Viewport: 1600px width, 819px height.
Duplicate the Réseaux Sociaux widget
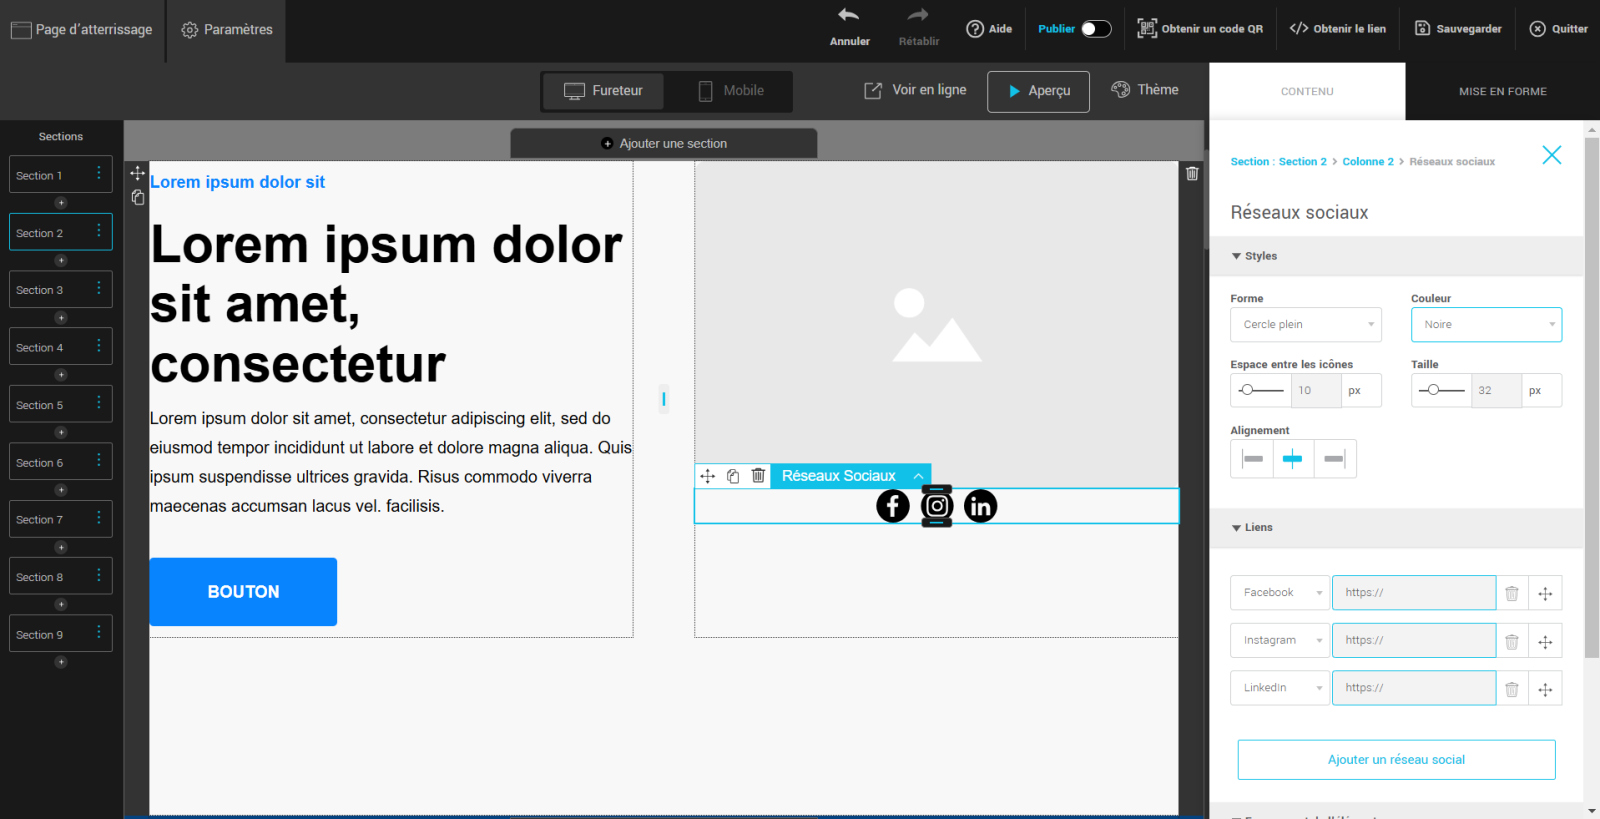click(x=733, y=476)
